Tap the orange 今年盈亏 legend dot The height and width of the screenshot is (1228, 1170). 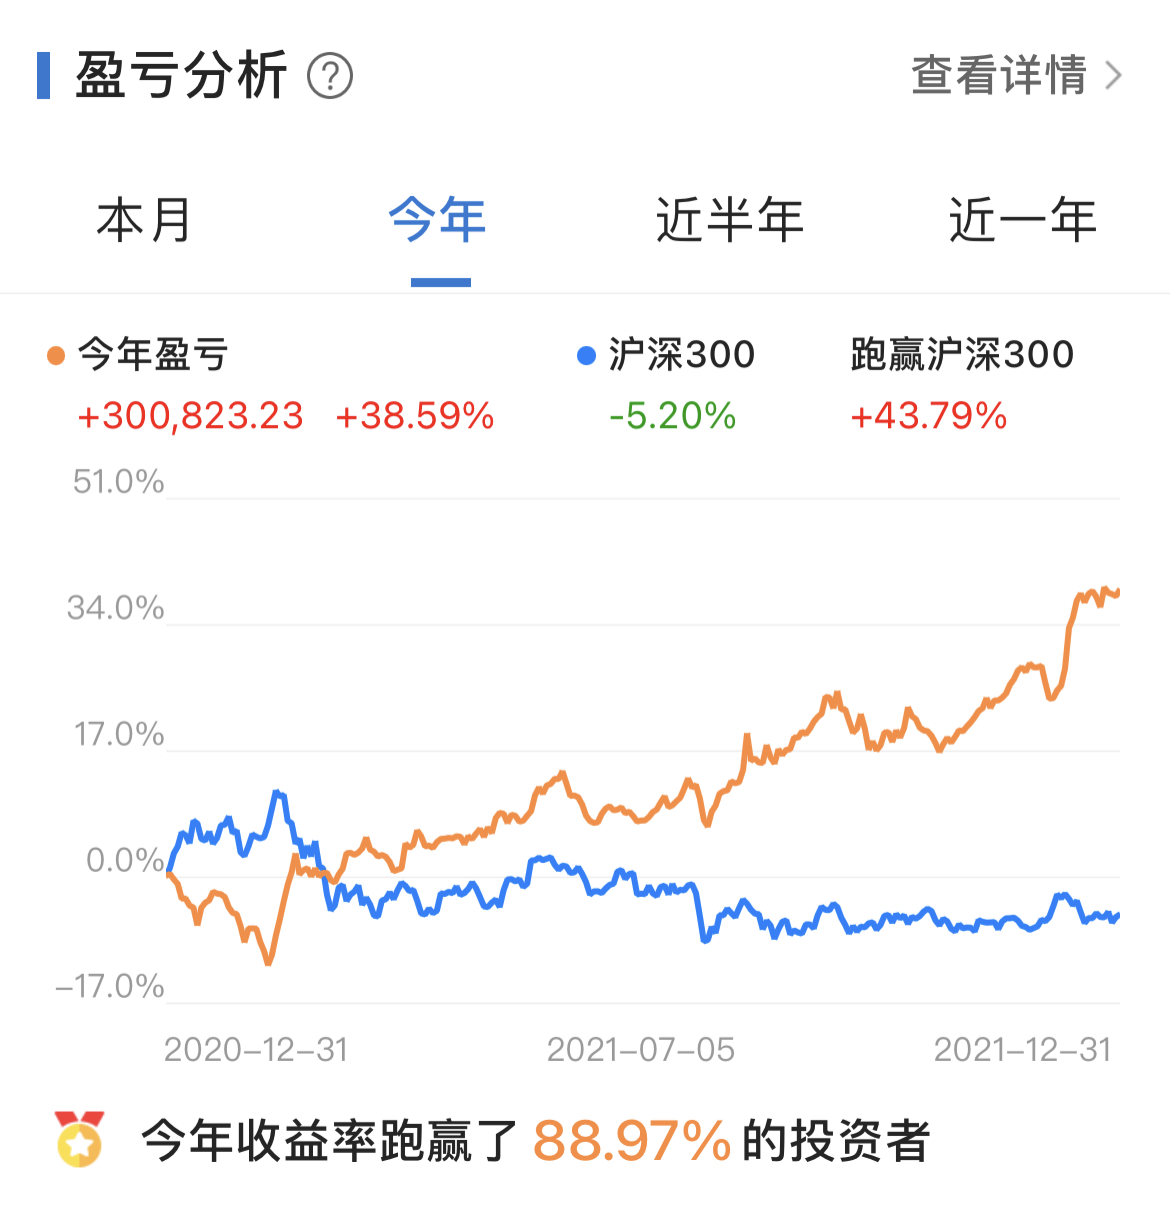tap(56, 355)
